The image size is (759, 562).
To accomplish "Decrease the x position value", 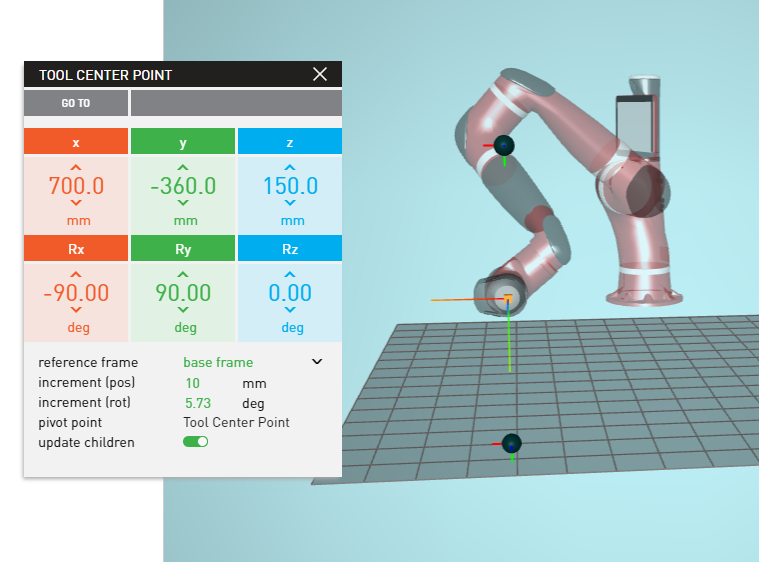I will point(76,203).
